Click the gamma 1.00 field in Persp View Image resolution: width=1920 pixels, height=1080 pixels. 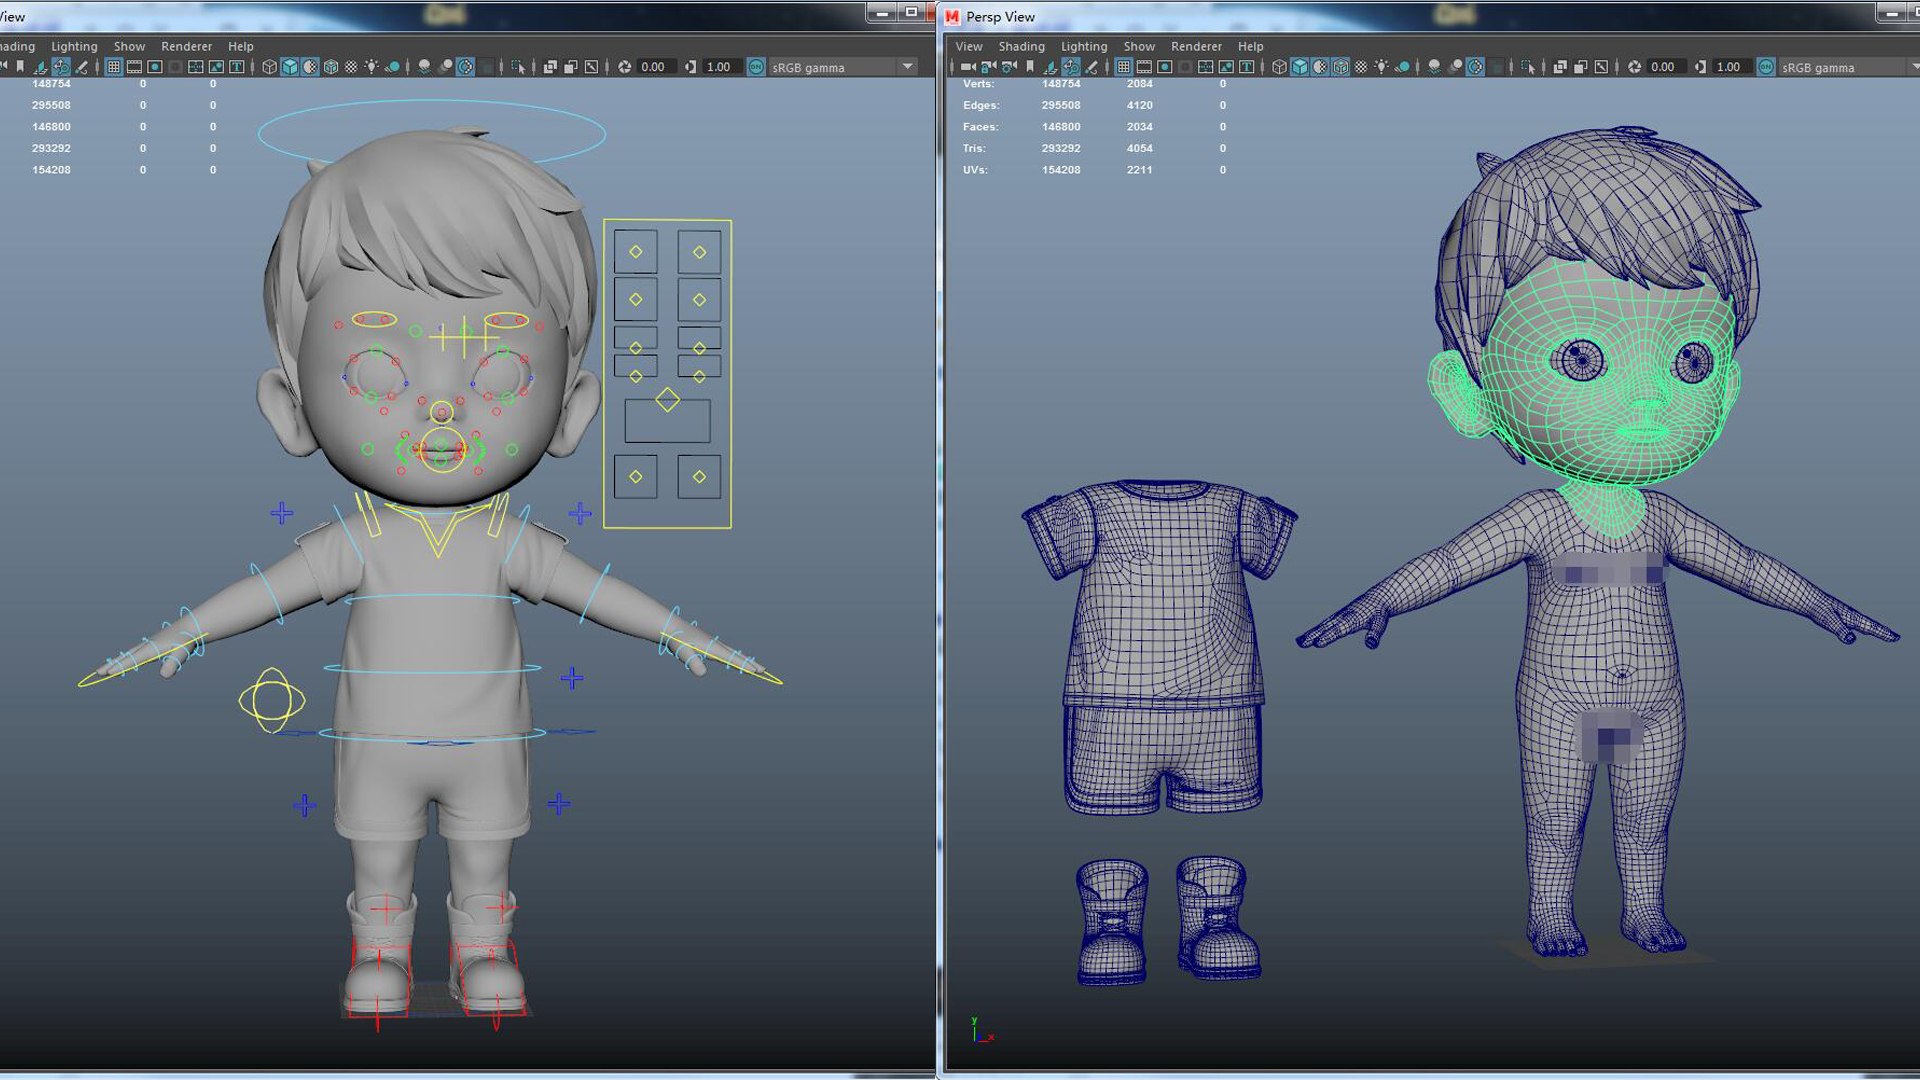coord(1732,67)
